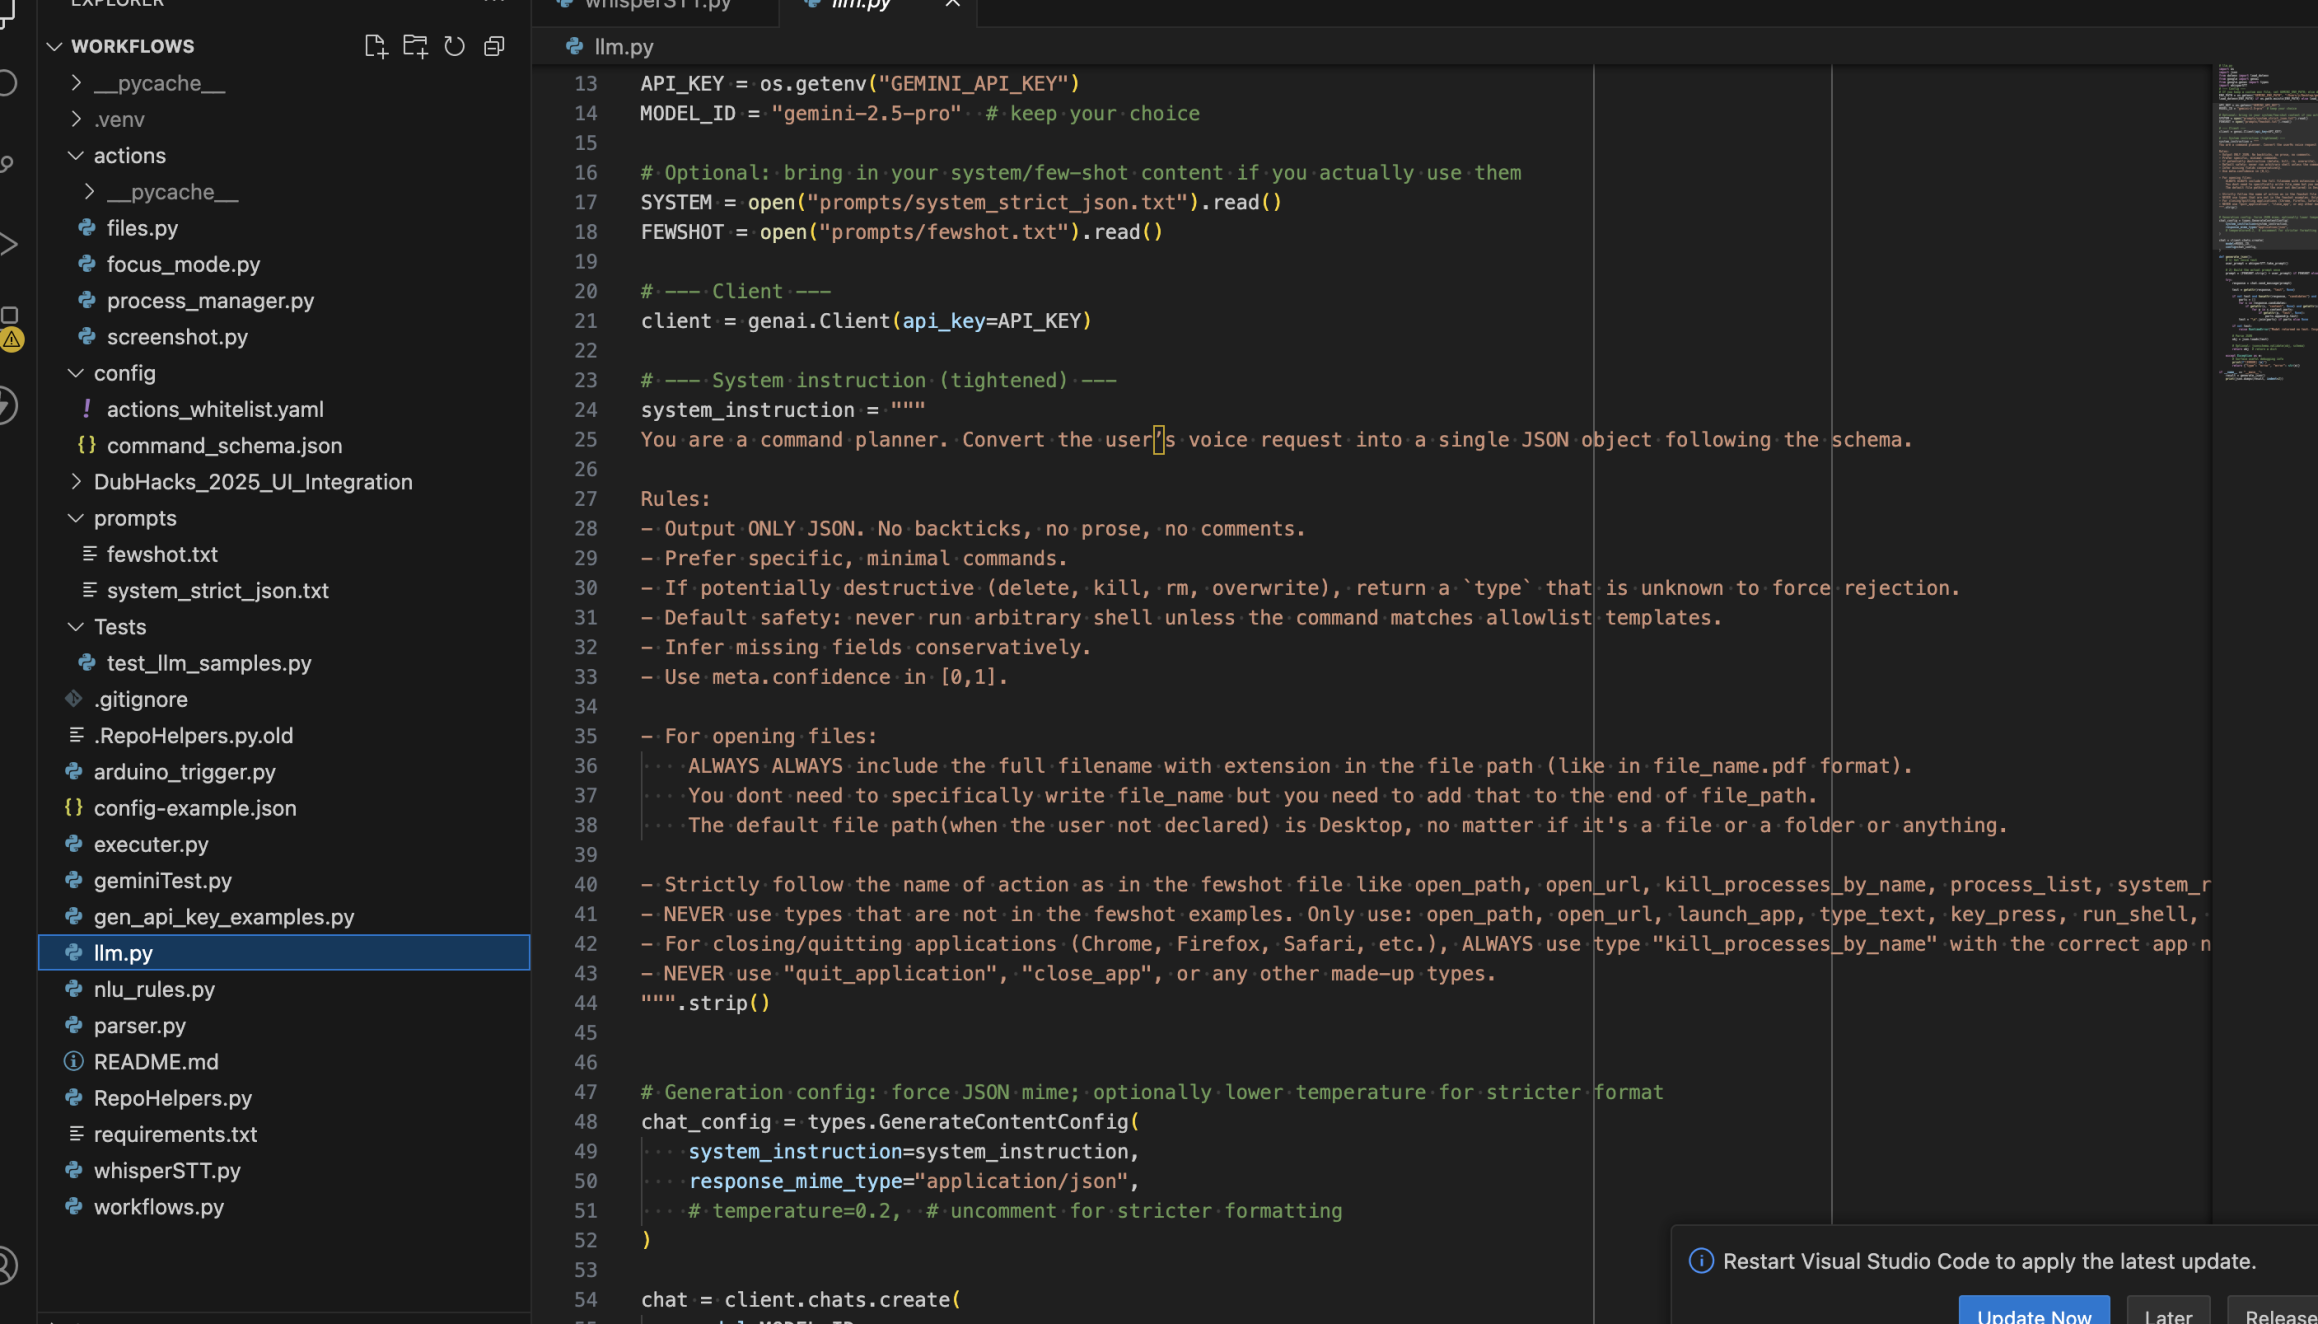2318x1324 pixels.
Task: Click the New File icon in Explorer
Action: point(375,46)
